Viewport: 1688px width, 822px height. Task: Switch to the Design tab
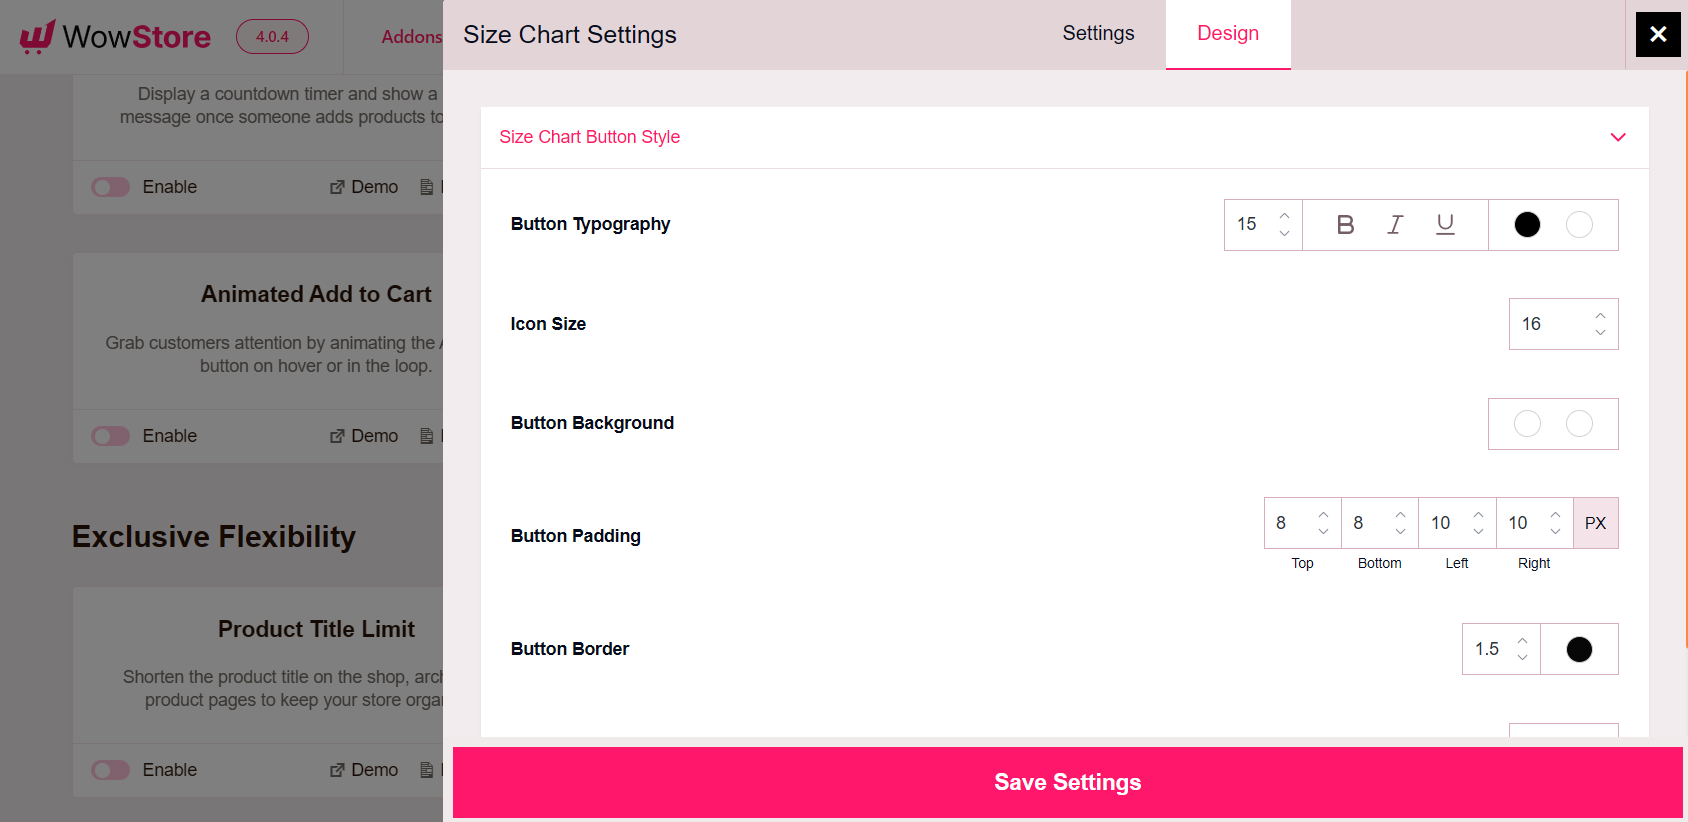1228,34
